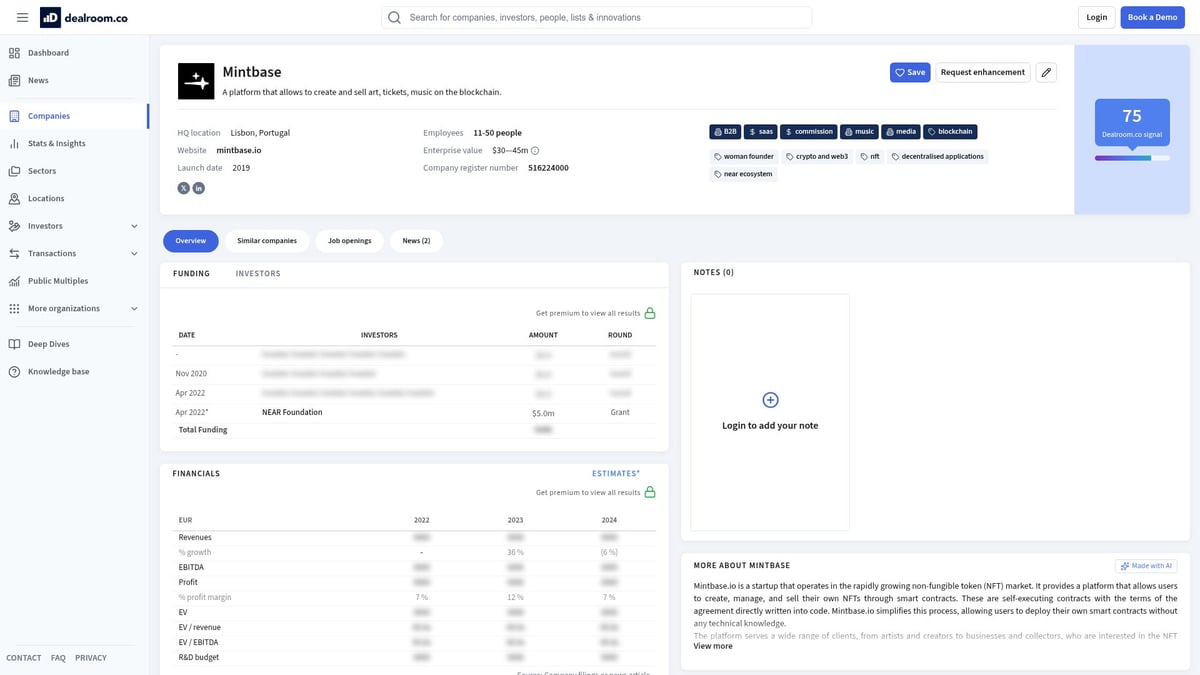This screenshot has width=1200, height=675.
Task: Open the News (2) tab
Action: pos(416,241)
